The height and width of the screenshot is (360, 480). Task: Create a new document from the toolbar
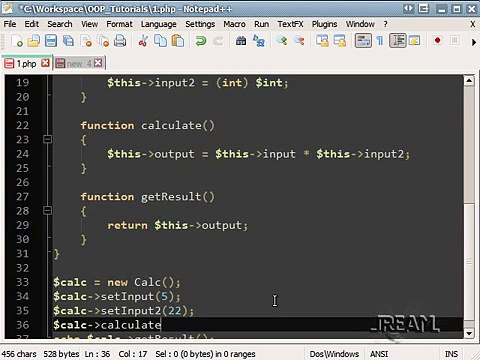(17, 41)
